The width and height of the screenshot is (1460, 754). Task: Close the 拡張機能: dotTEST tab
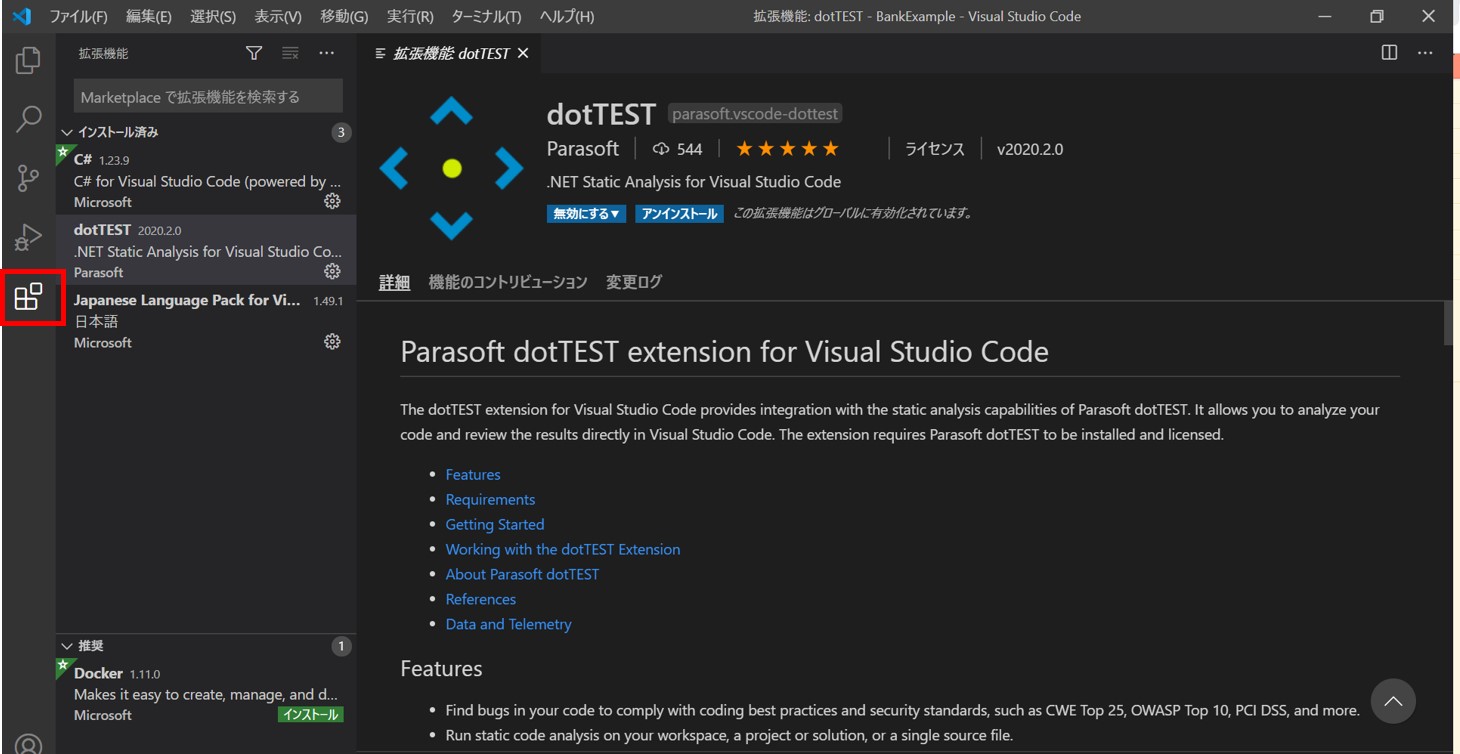523,53
